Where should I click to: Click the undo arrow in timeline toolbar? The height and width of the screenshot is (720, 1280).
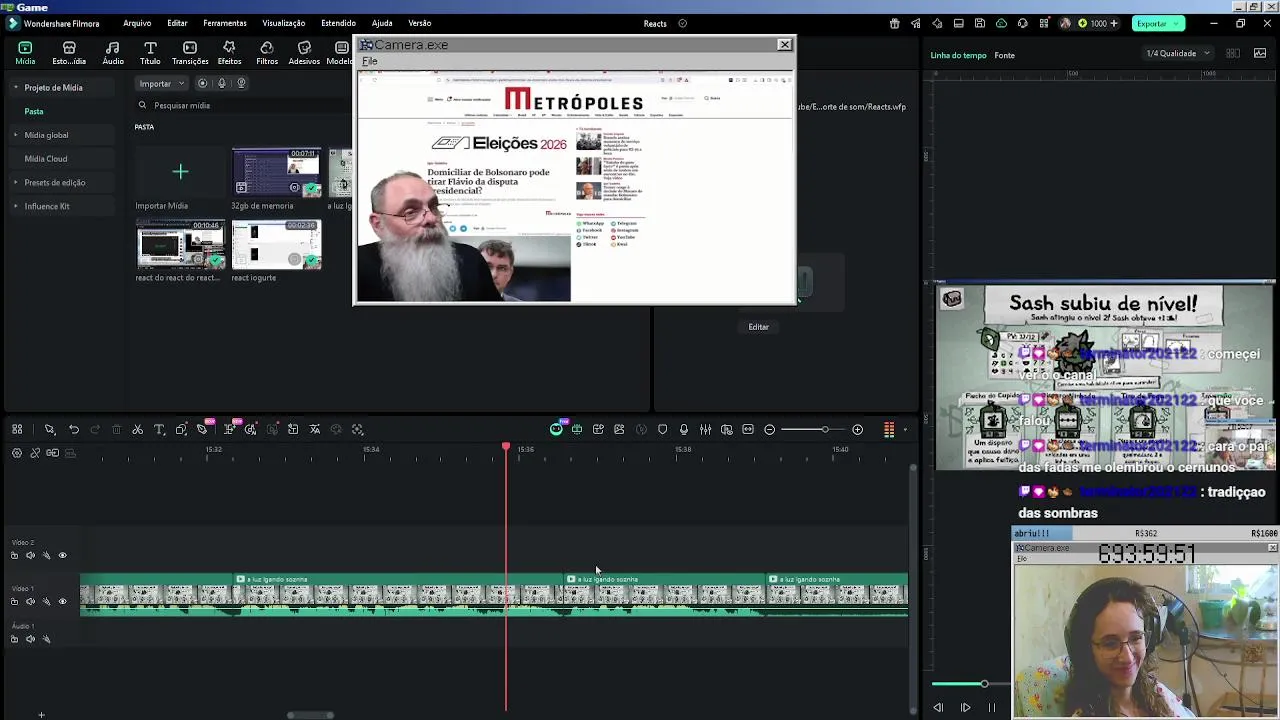pos(74,429)
